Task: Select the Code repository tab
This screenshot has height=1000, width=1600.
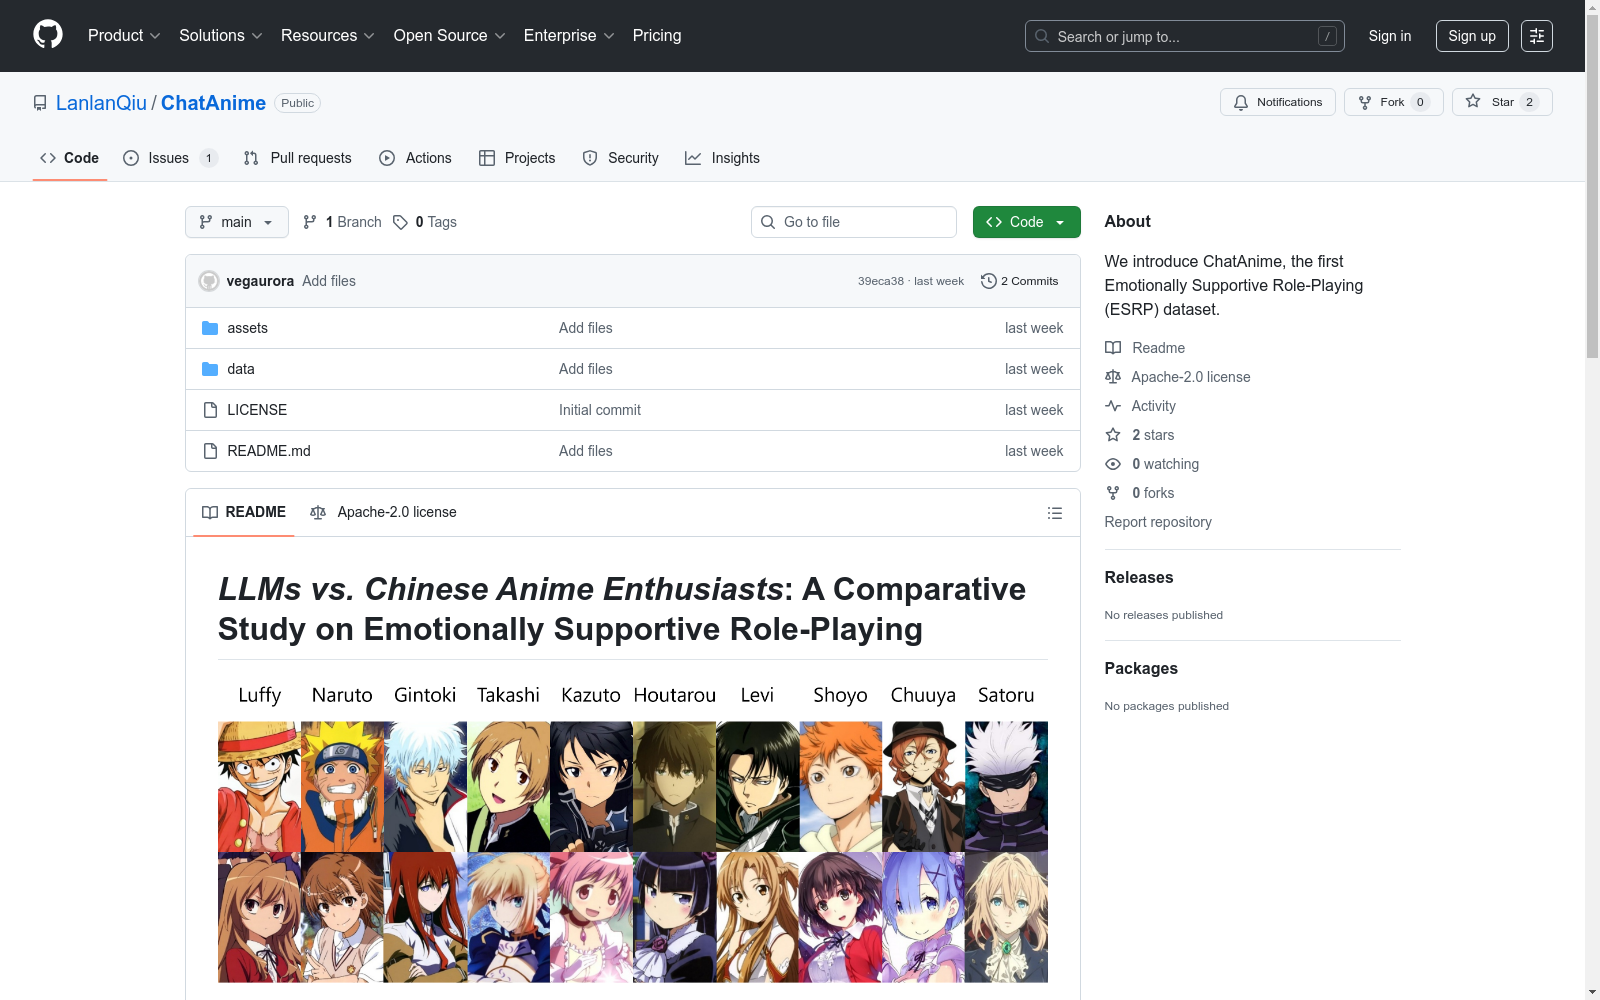Action: click(70, 158)
